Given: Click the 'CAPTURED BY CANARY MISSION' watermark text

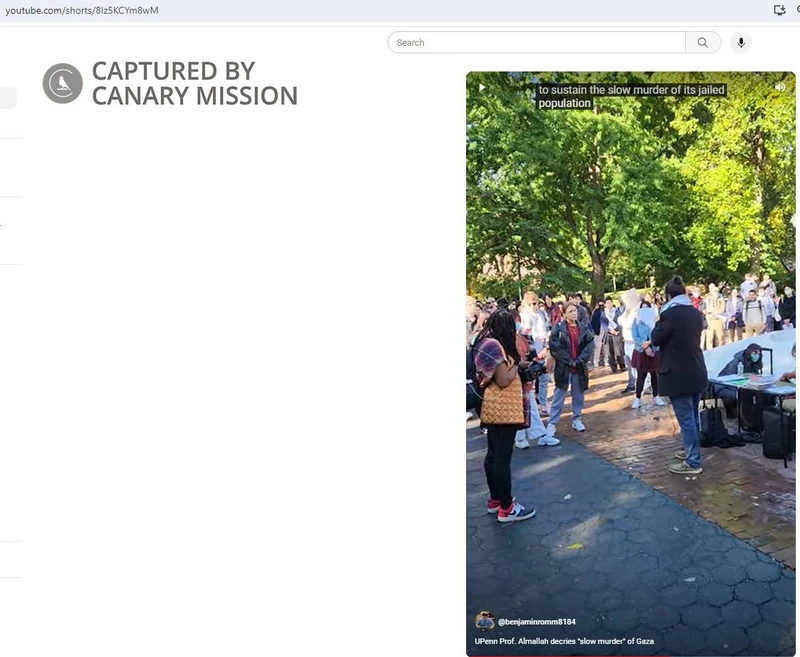Looking at the screenshot, I should click(194, 83).
